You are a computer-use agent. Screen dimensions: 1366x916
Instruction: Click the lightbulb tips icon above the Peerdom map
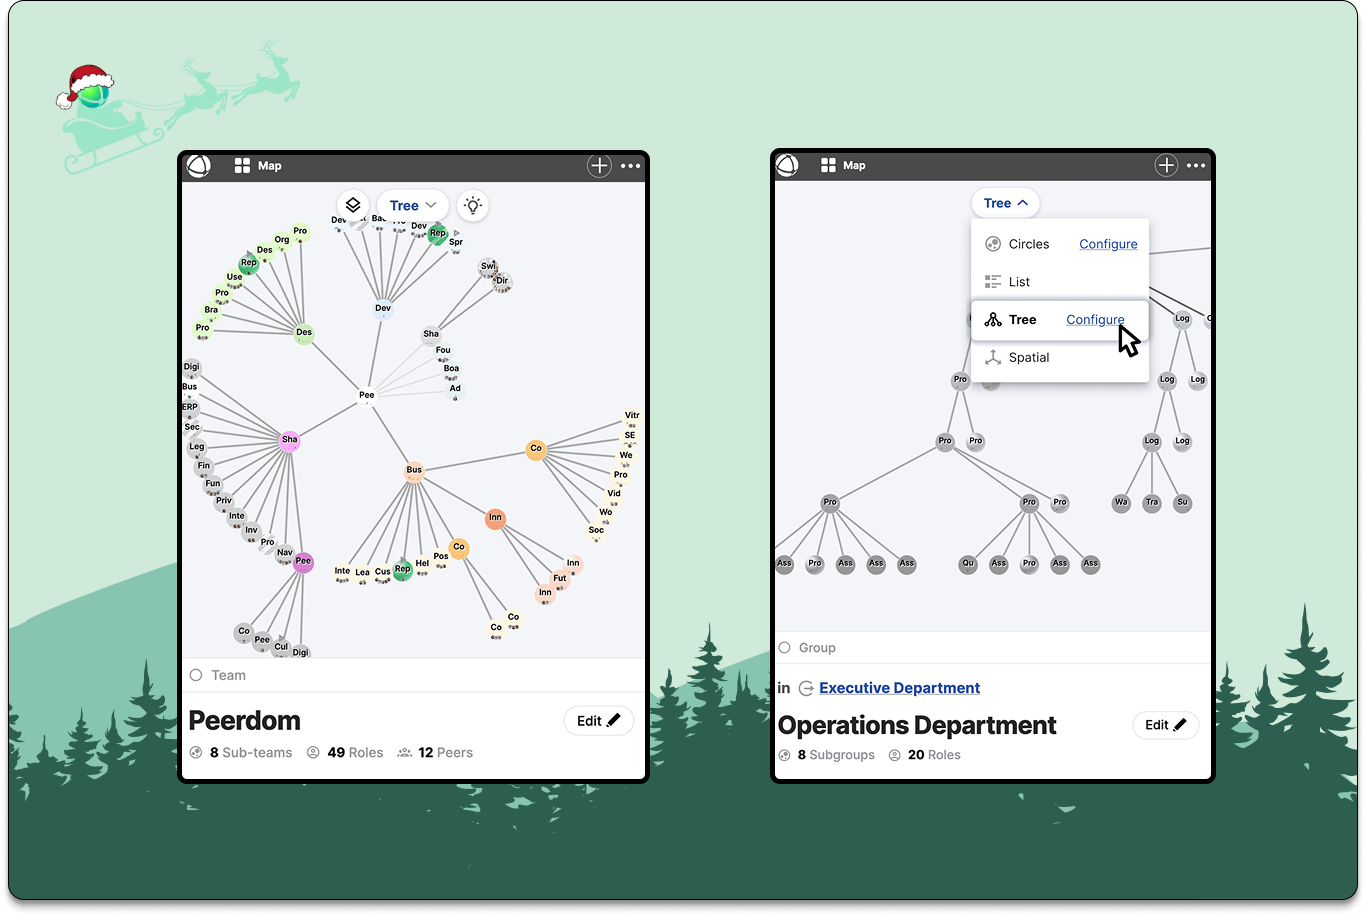point(472,204)
